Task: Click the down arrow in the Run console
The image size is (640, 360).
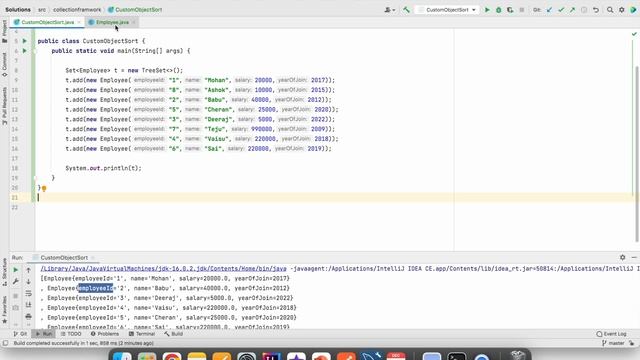Action: pos(29,282)
